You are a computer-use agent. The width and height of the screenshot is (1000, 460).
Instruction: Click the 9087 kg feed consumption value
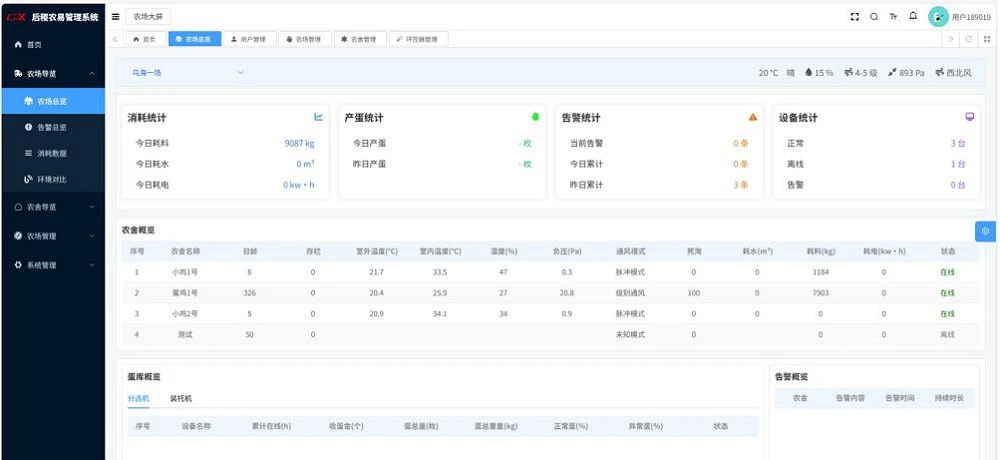click(299, 144)
